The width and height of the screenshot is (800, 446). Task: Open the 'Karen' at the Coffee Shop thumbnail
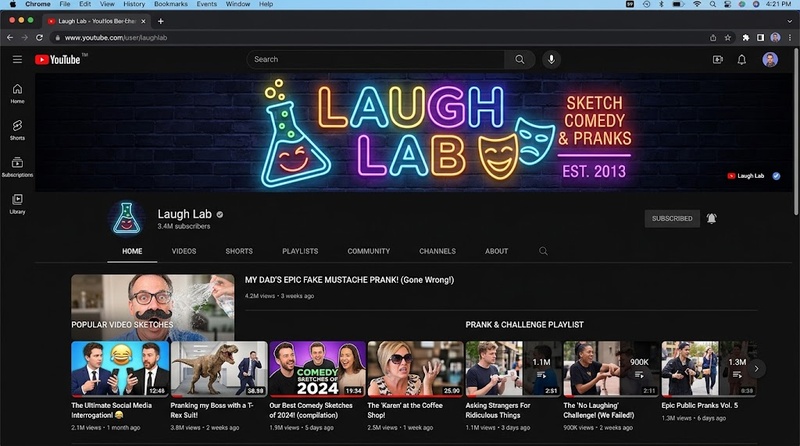pyautogui.click(x=415, y=369)
